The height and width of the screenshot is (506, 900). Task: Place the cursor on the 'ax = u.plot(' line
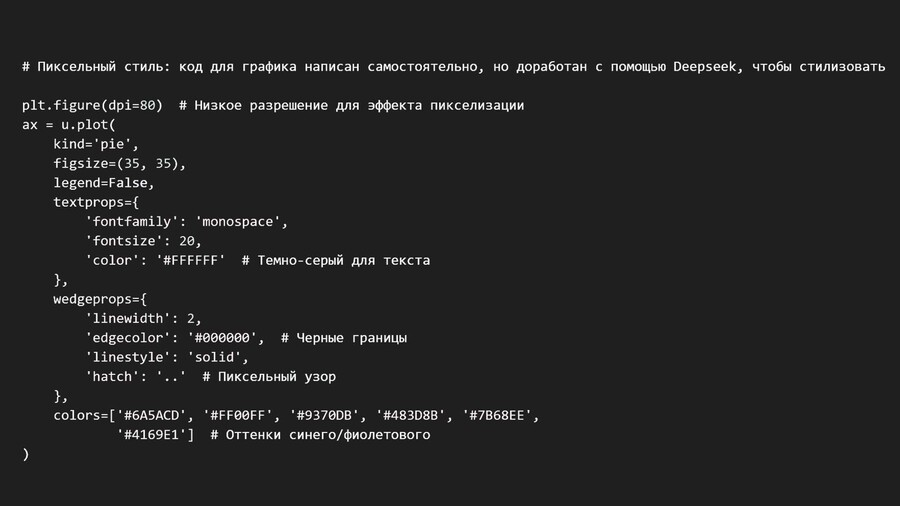click(x=69, y=125)
